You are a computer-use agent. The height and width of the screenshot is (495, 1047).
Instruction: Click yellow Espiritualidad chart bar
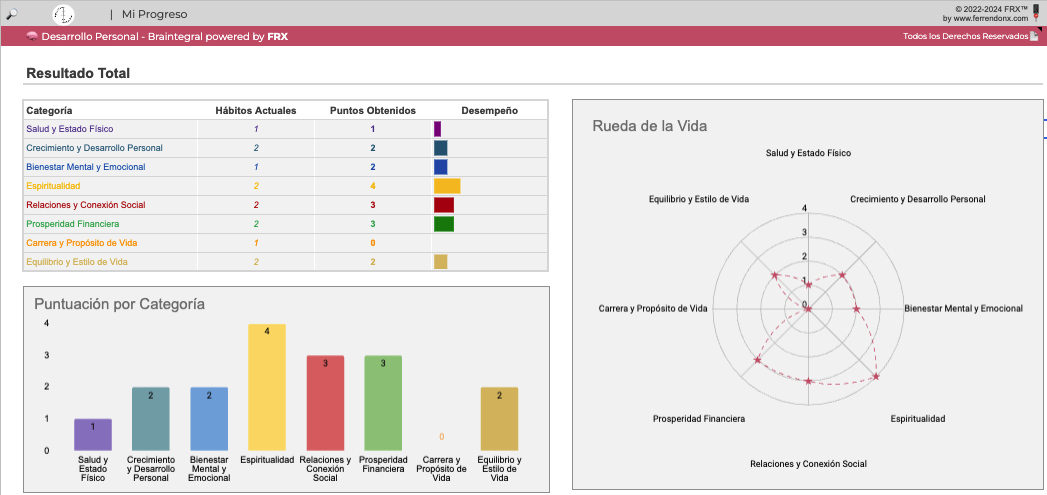(267, 387)
